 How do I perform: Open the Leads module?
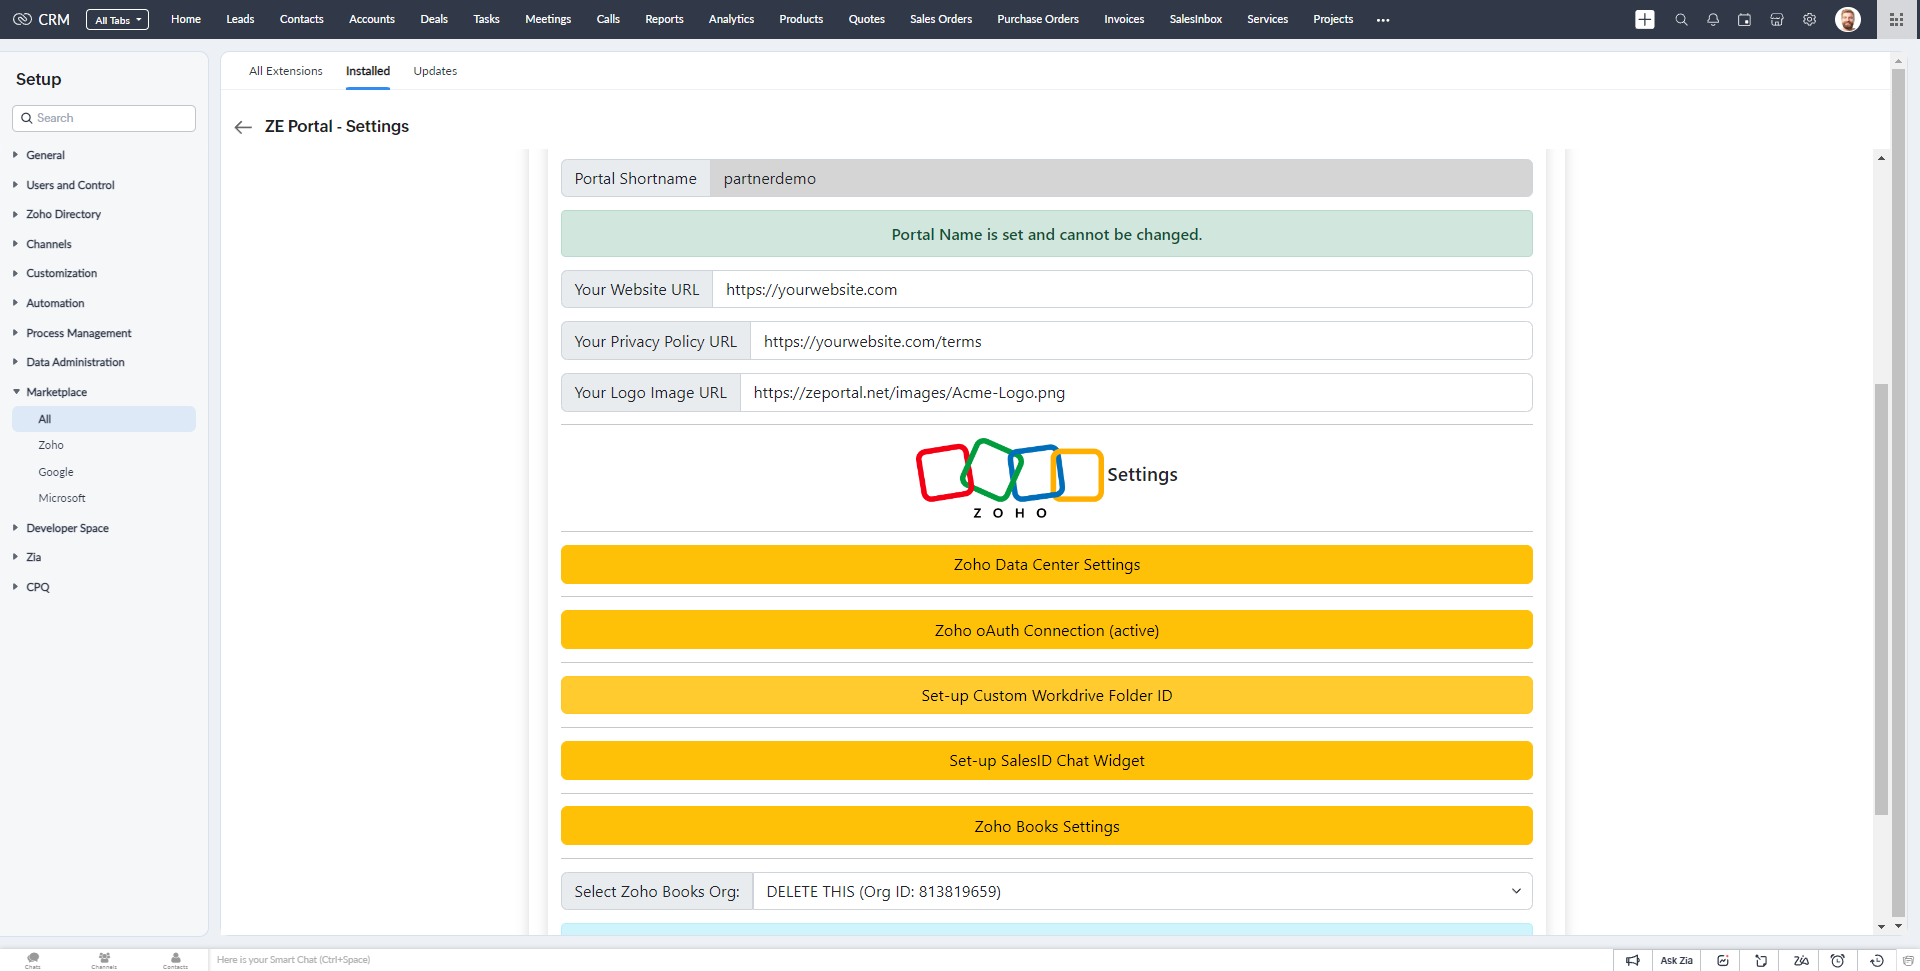240,19
